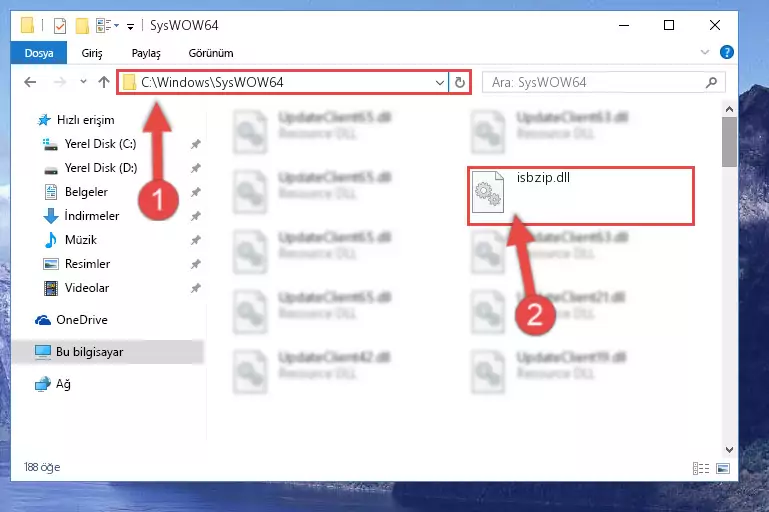Open the Paylaş ribbon tab
The image size is (769, 512).
click(x=146, y=53)
